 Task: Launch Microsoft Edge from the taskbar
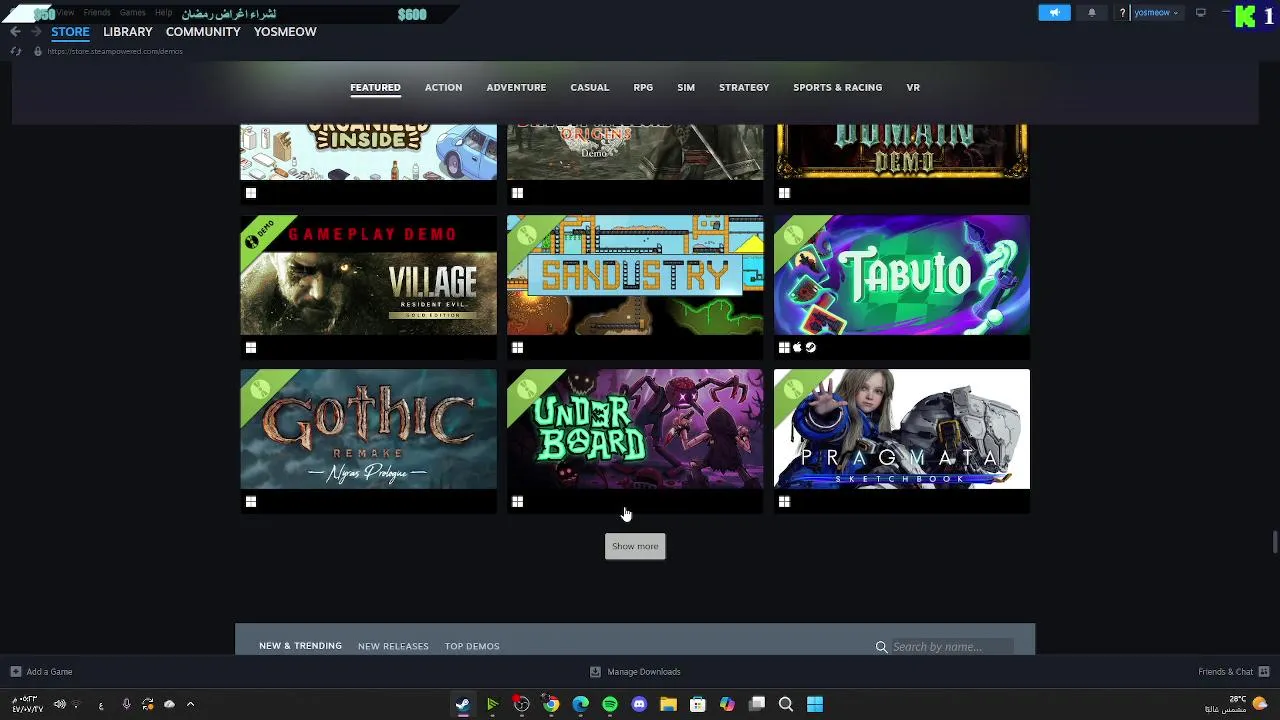tap(580, 704)
